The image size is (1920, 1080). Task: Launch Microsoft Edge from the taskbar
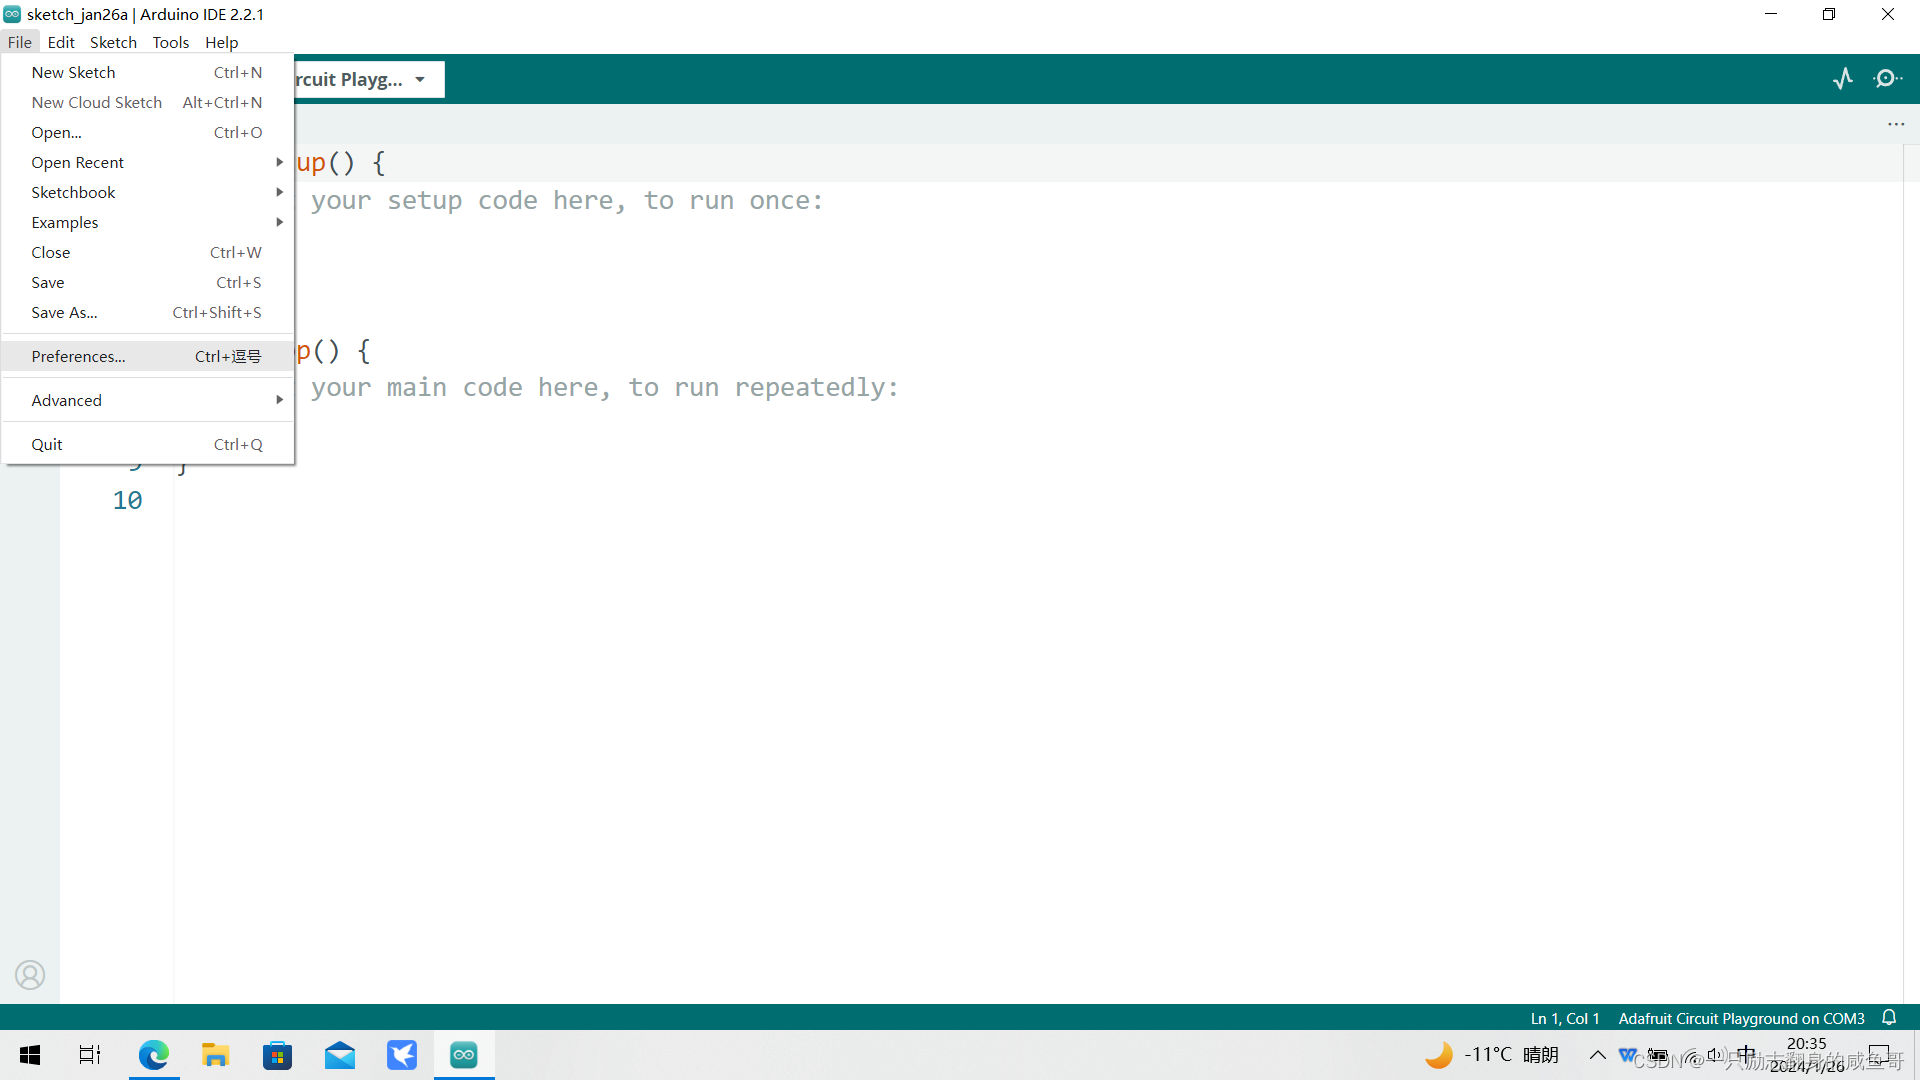pos(153,1054)
